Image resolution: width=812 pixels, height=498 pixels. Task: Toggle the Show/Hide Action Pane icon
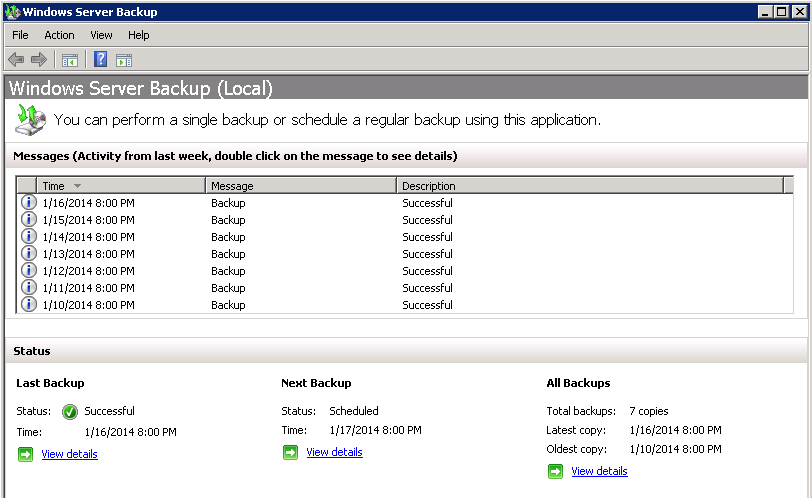[x=124, y=60]
